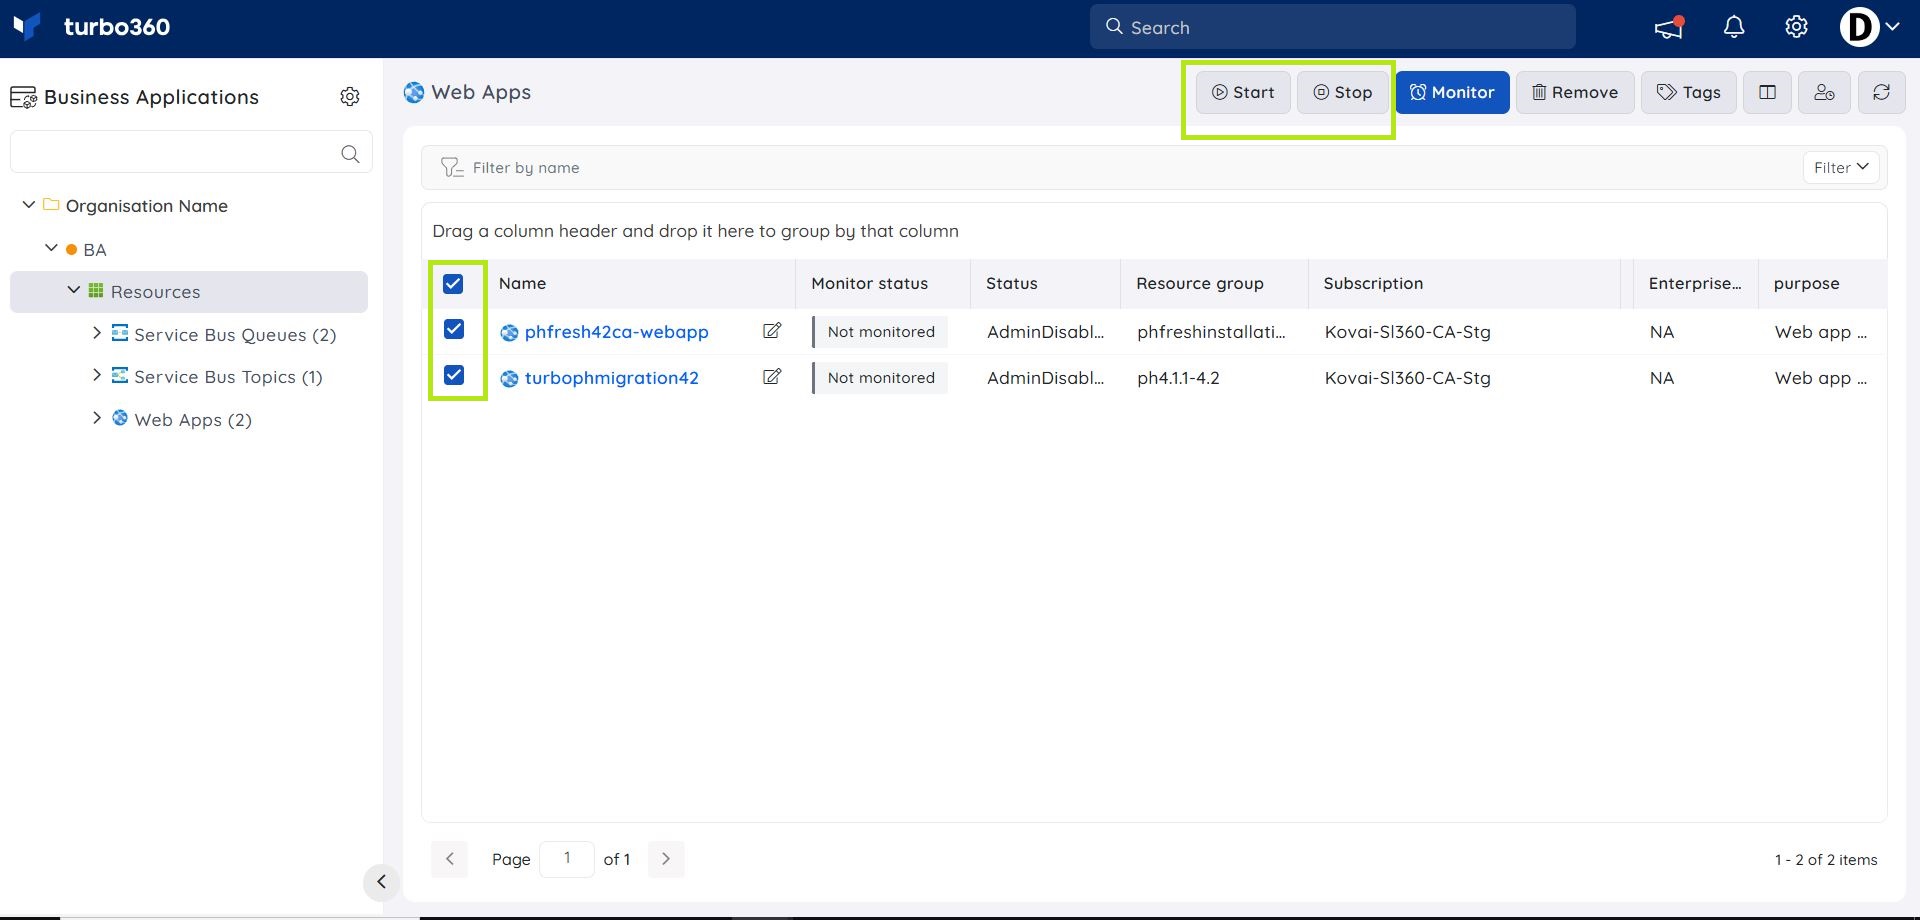Open the phfresh42ca-webapp link
This screenshot has height=920, width=1920.
click(x=616, y=332)
